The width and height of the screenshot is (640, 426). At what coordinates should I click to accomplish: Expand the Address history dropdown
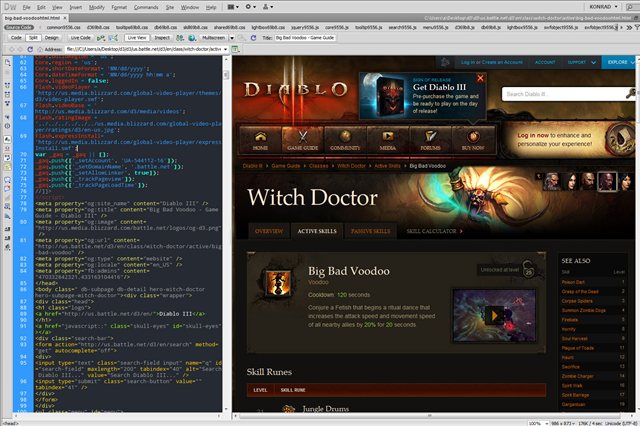[225, 49]
